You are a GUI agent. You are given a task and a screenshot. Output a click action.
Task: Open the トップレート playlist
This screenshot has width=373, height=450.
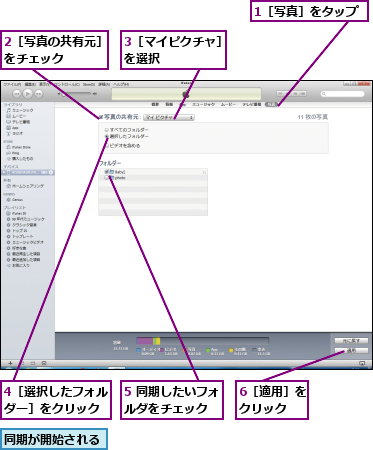click(20, 236)
